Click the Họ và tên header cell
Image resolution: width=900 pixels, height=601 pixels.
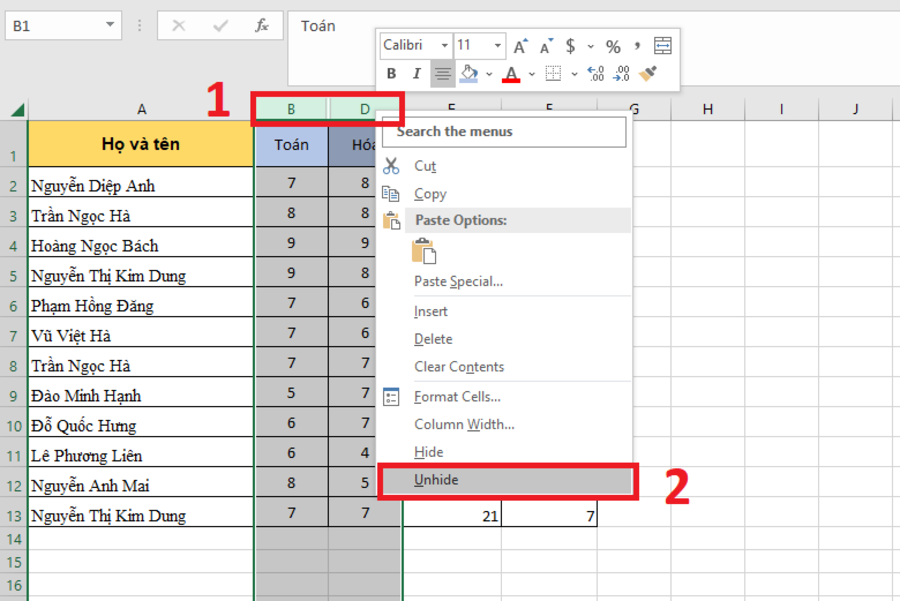141,144
